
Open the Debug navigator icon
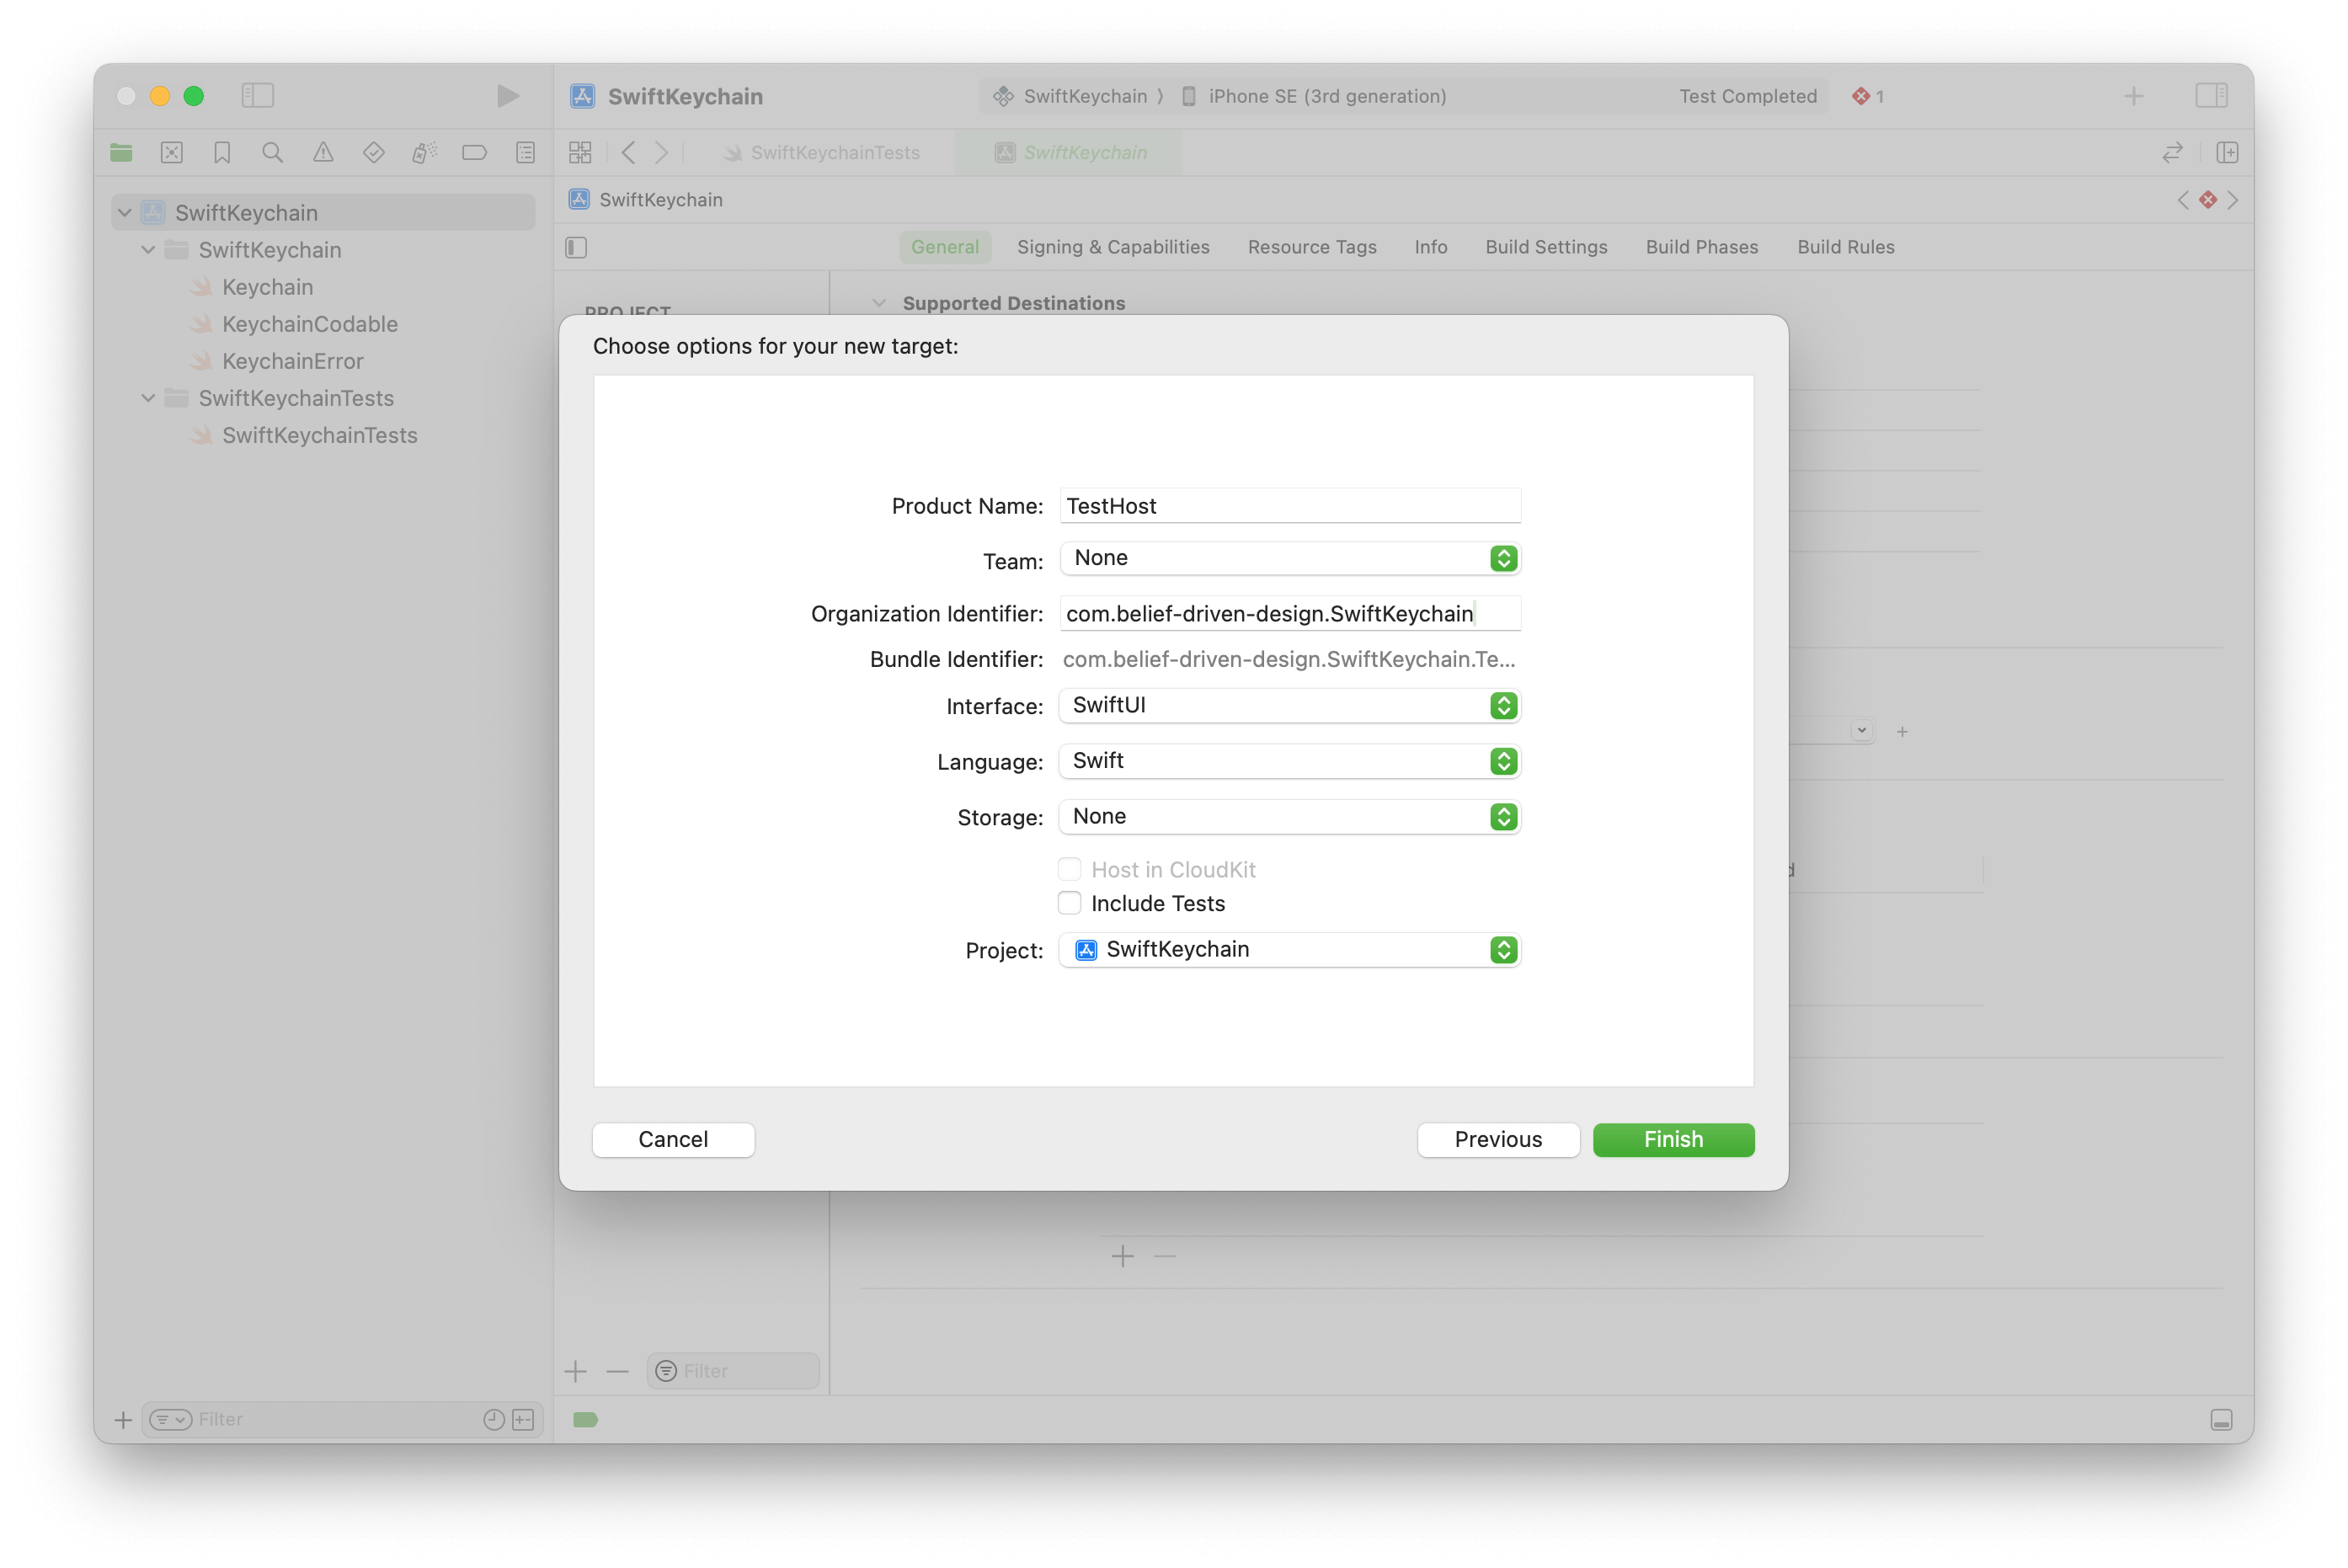(424, 152)
